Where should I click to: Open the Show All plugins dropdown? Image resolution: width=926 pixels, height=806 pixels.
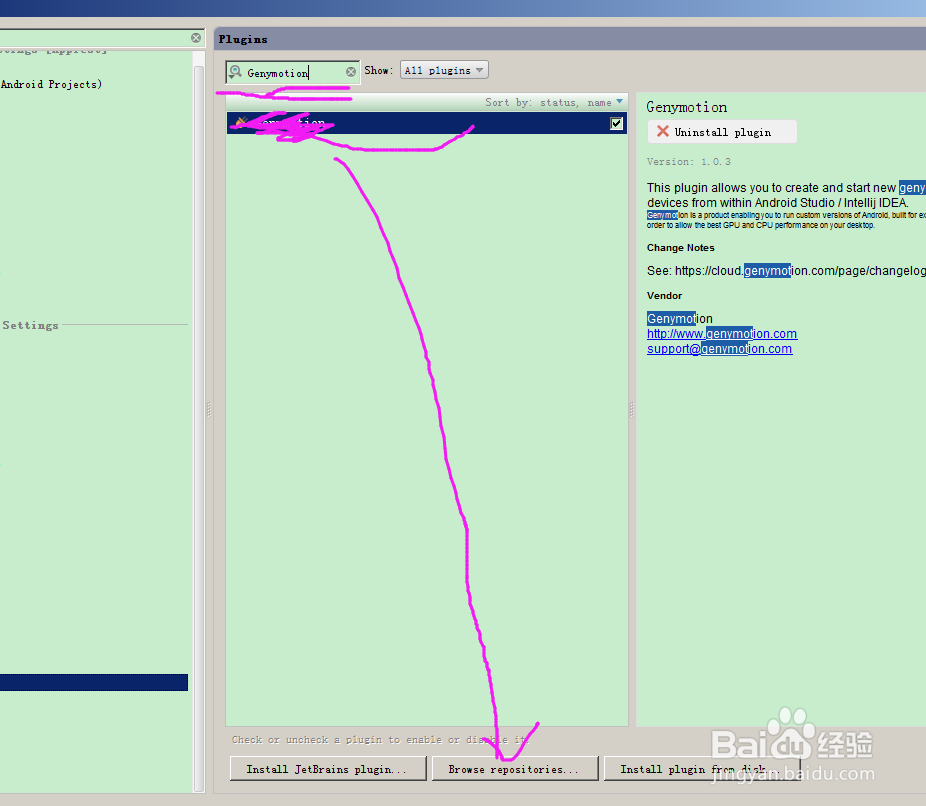[x=444, y=70]
